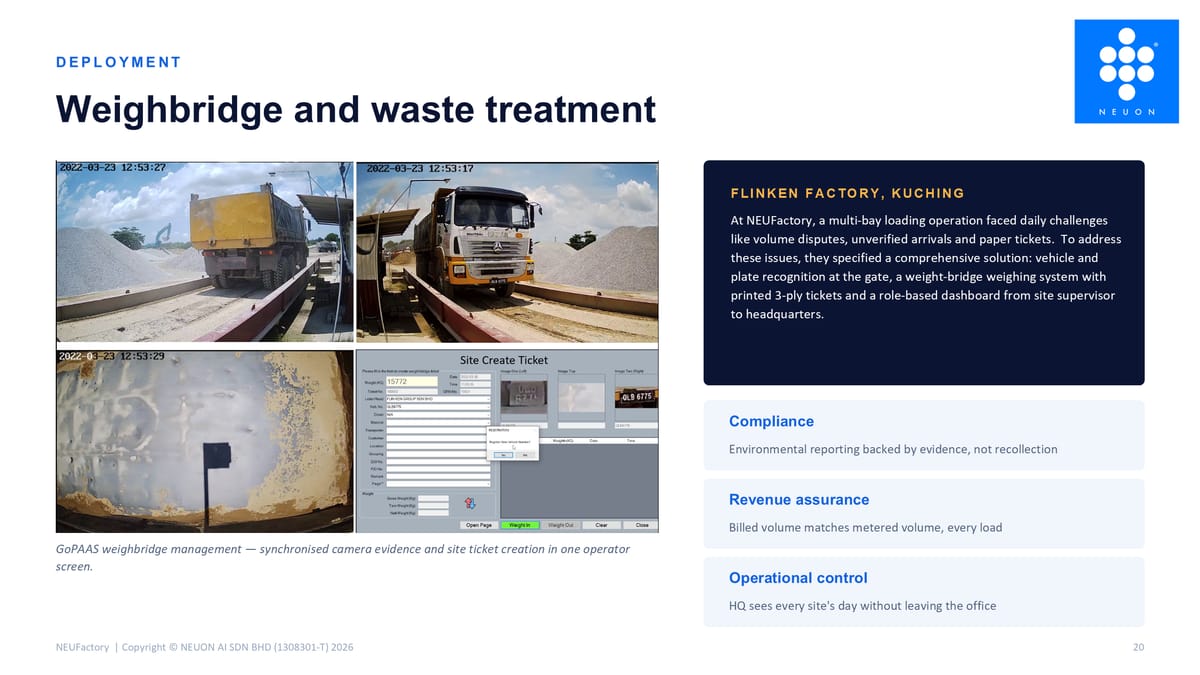
Task: View the QLB 6775 plate image
Action: click(x=637, y=397)
